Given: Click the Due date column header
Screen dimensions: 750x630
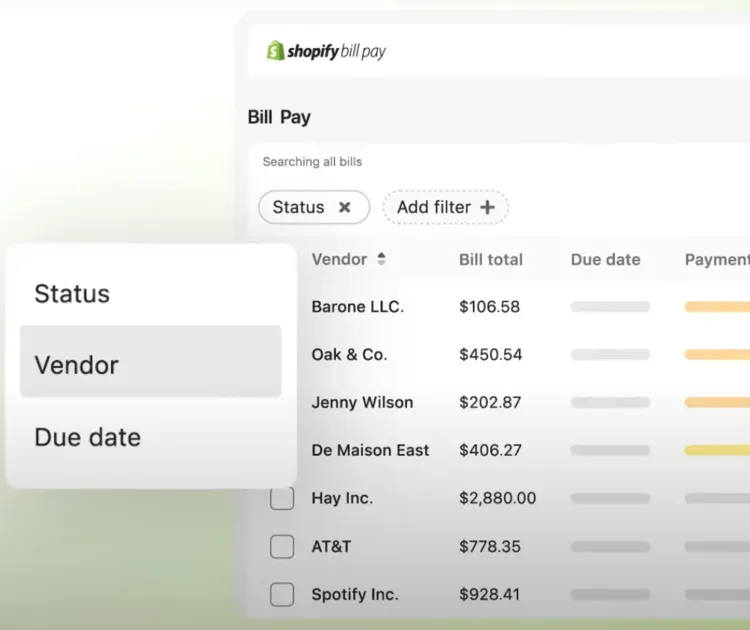Looking at the screenshot, I should tap(606, 259).
